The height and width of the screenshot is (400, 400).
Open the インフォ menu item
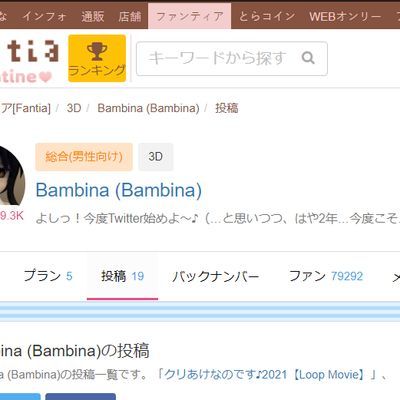(x=44, y=16)
